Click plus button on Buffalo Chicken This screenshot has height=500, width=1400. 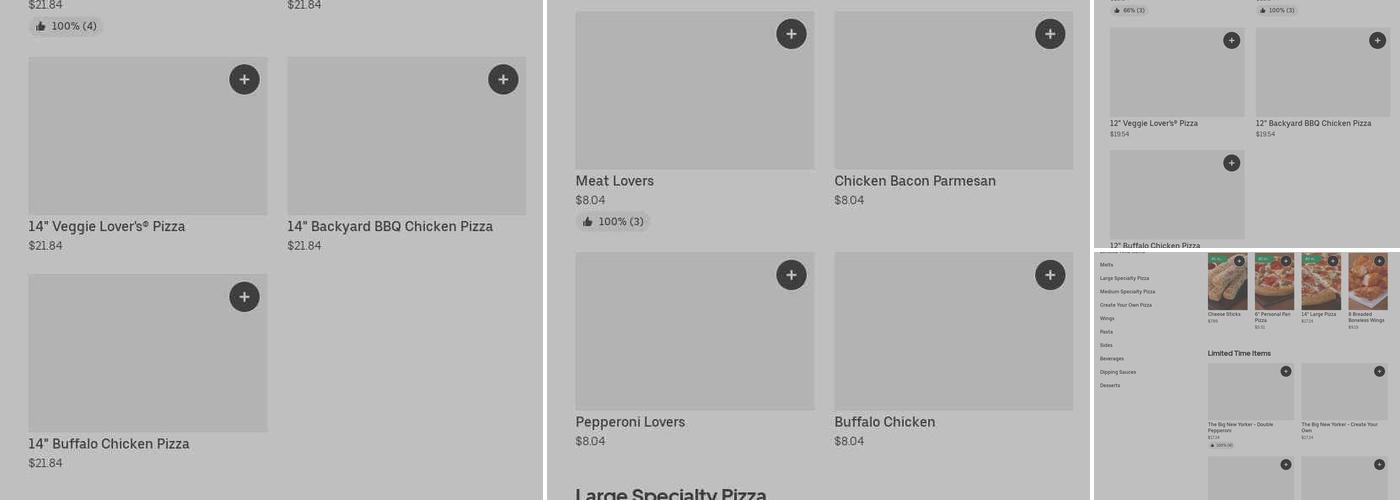coord(1049,275)
